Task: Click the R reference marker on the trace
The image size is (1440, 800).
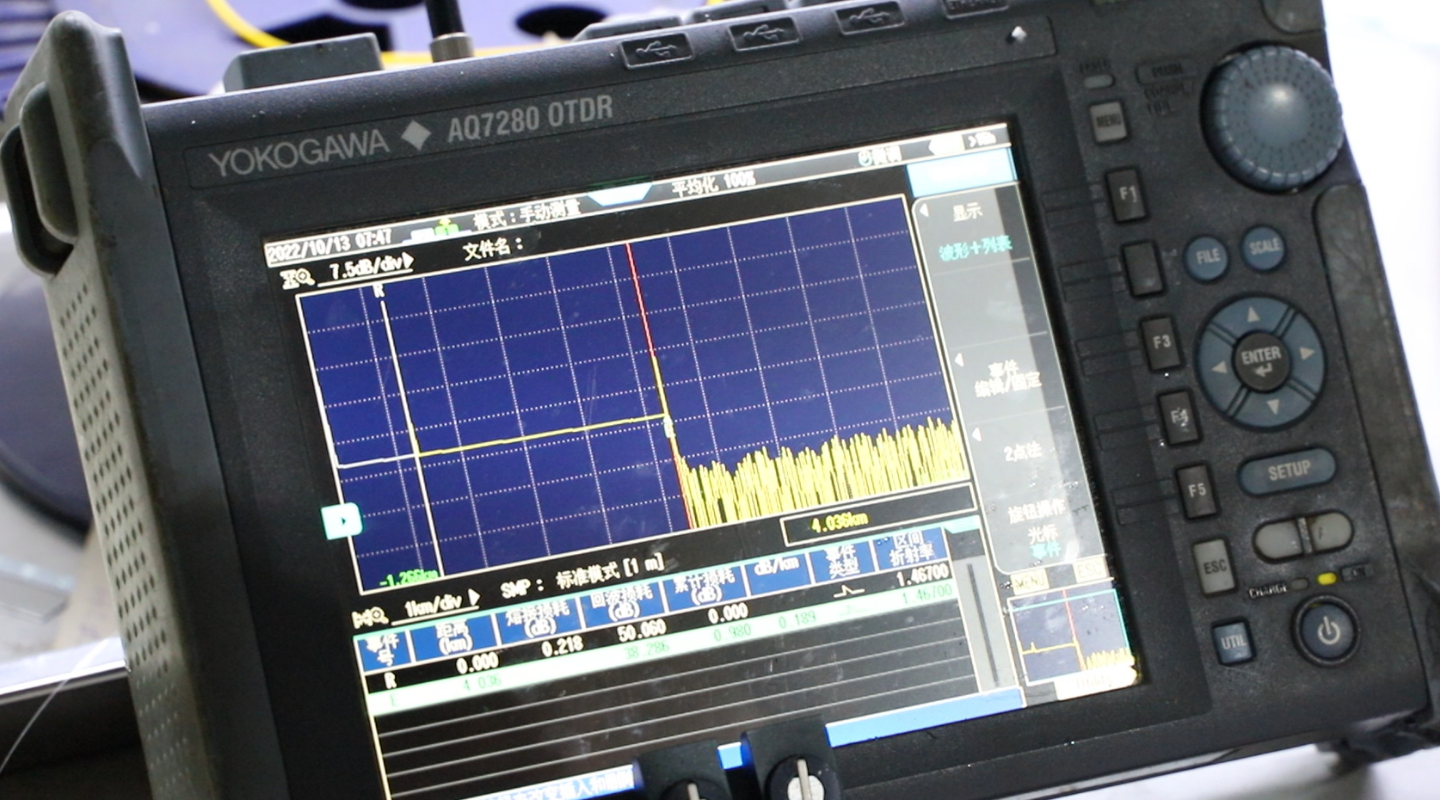Action: pyautogui.click(x=379, y=290)
